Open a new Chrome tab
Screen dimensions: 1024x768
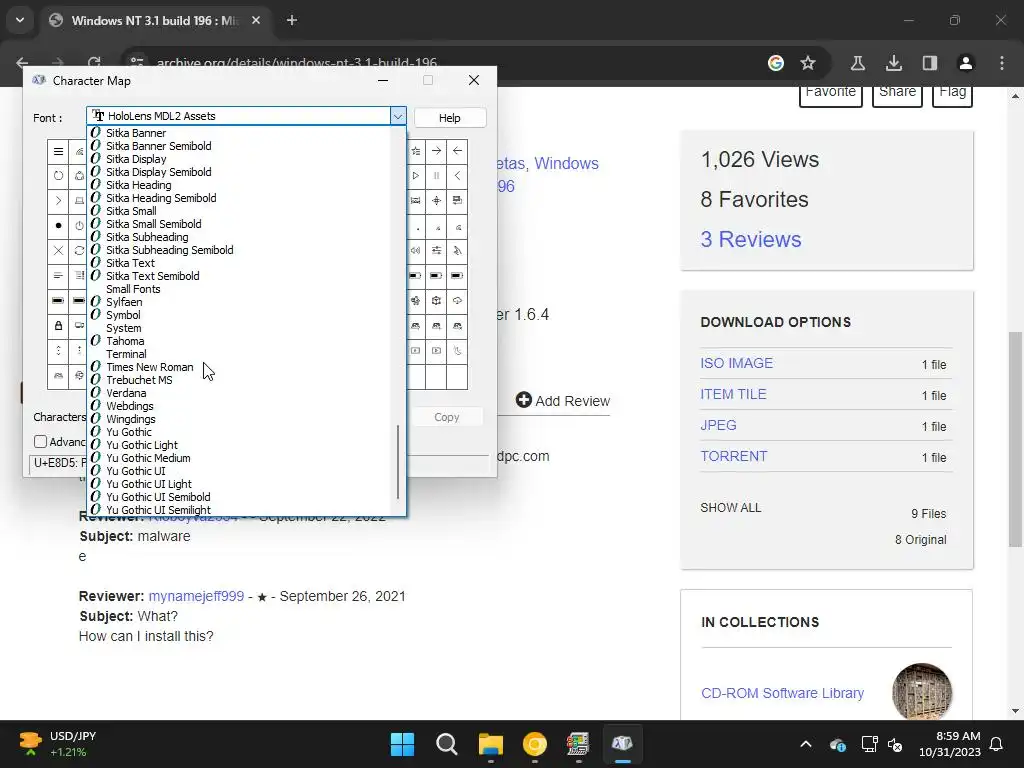pyautogui.click(x=292, y=20)
